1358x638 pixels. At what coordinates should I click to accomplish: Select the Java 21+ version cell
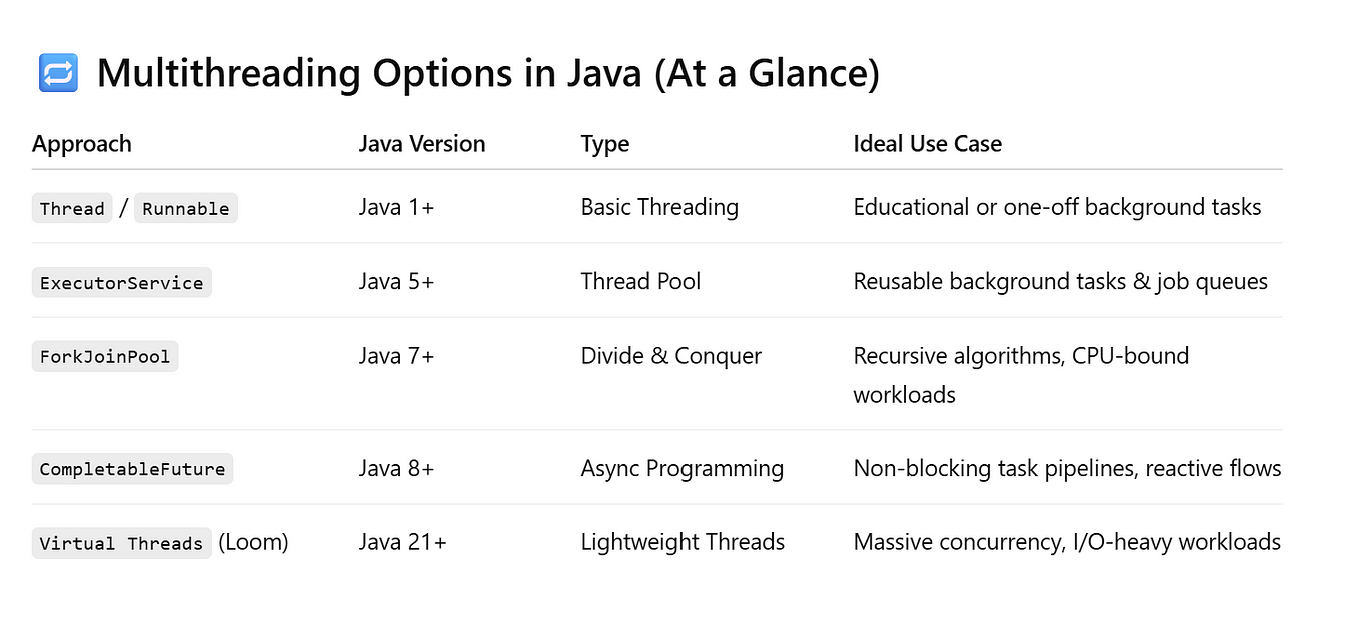[403, 542]
